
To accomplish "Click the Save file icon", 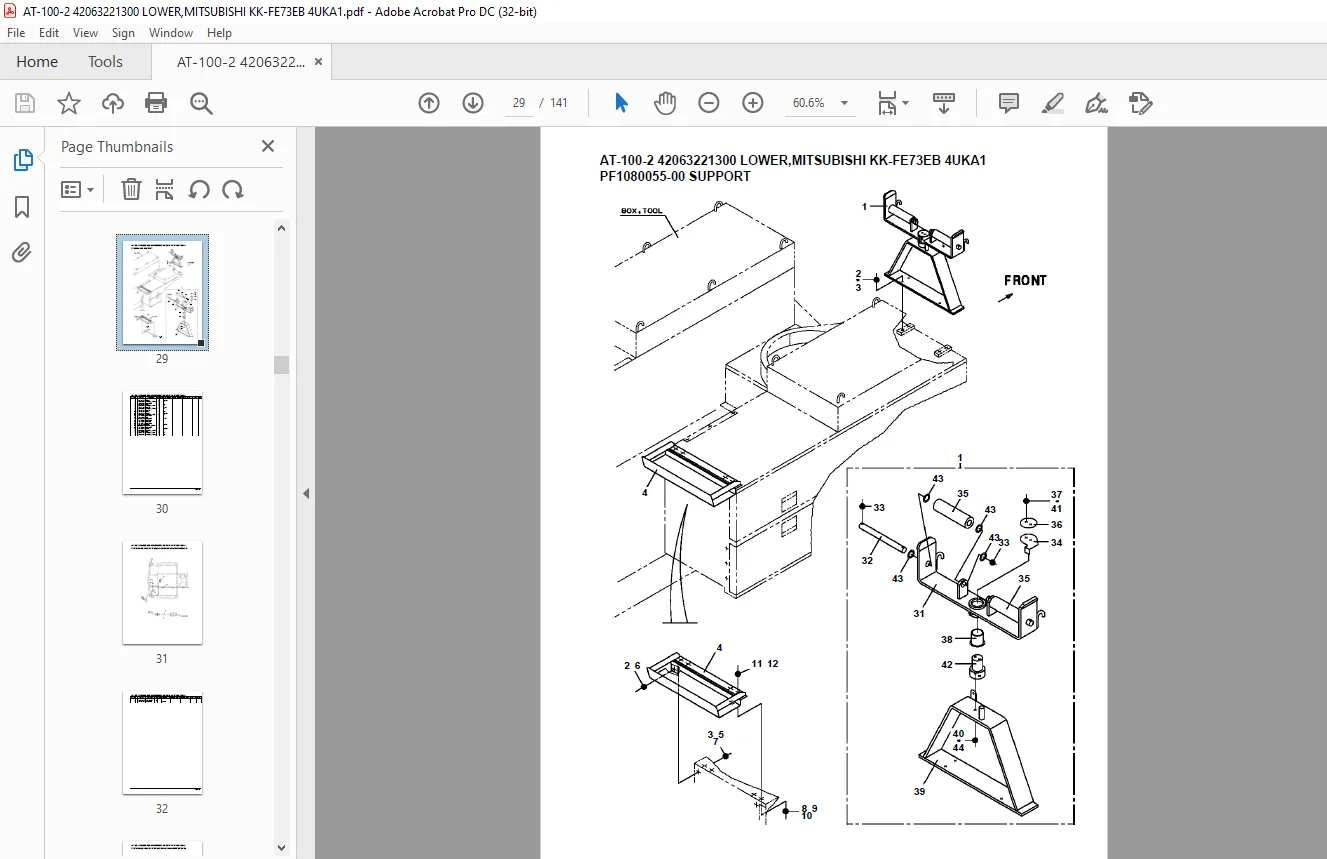I will click(25, 103).
